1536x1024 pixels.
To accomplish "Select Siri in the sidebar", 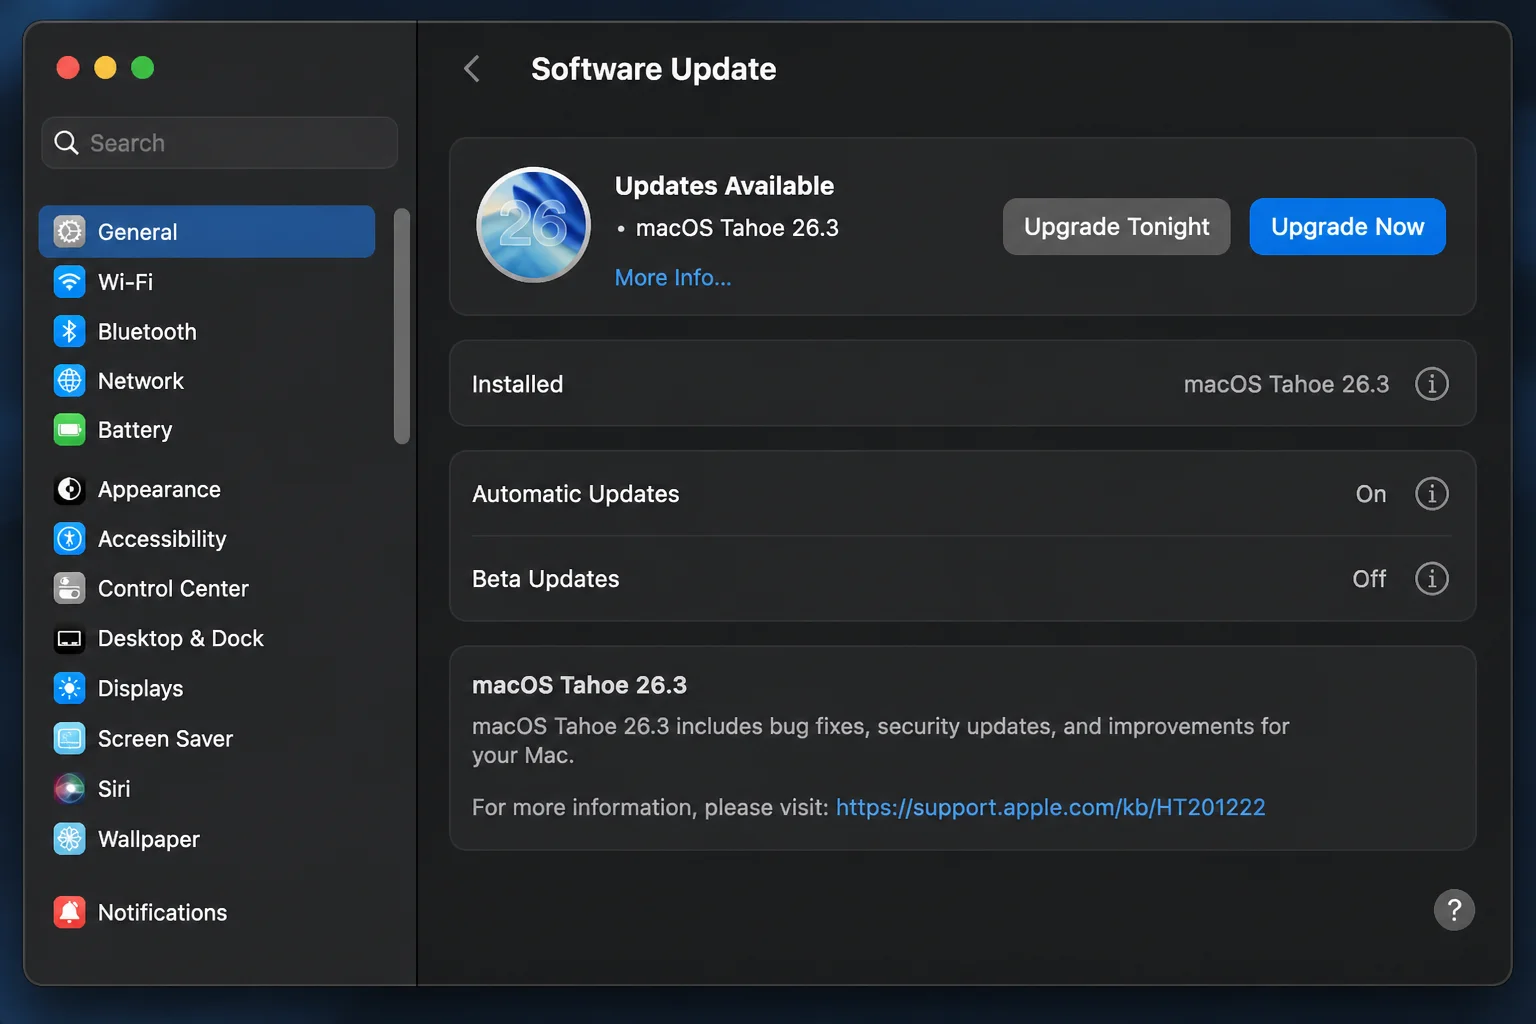I will coord(207,789).
